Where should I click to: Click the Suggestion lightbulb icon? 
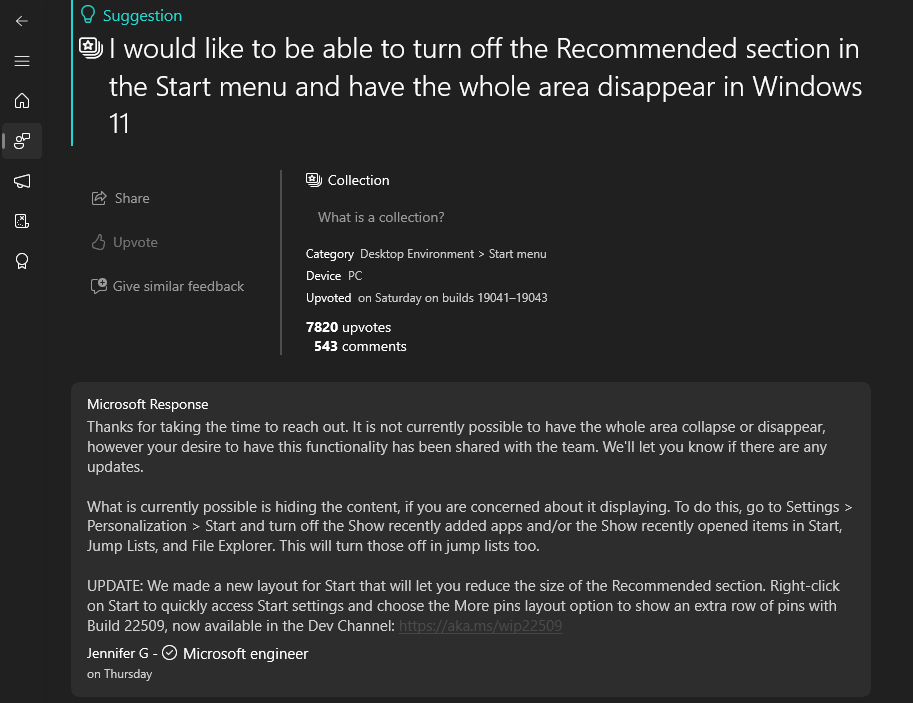[88, 15]
